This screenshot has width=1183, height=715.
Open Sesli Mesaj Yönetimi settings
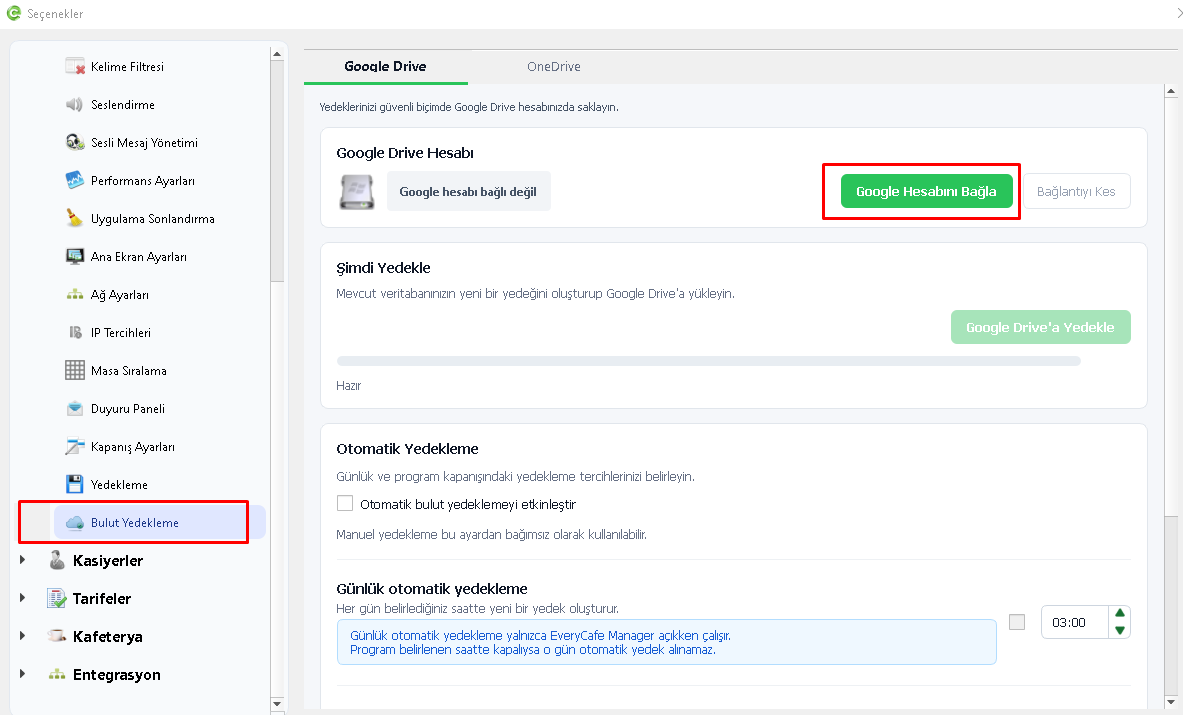pyautogui.click(x=144, y=143)
